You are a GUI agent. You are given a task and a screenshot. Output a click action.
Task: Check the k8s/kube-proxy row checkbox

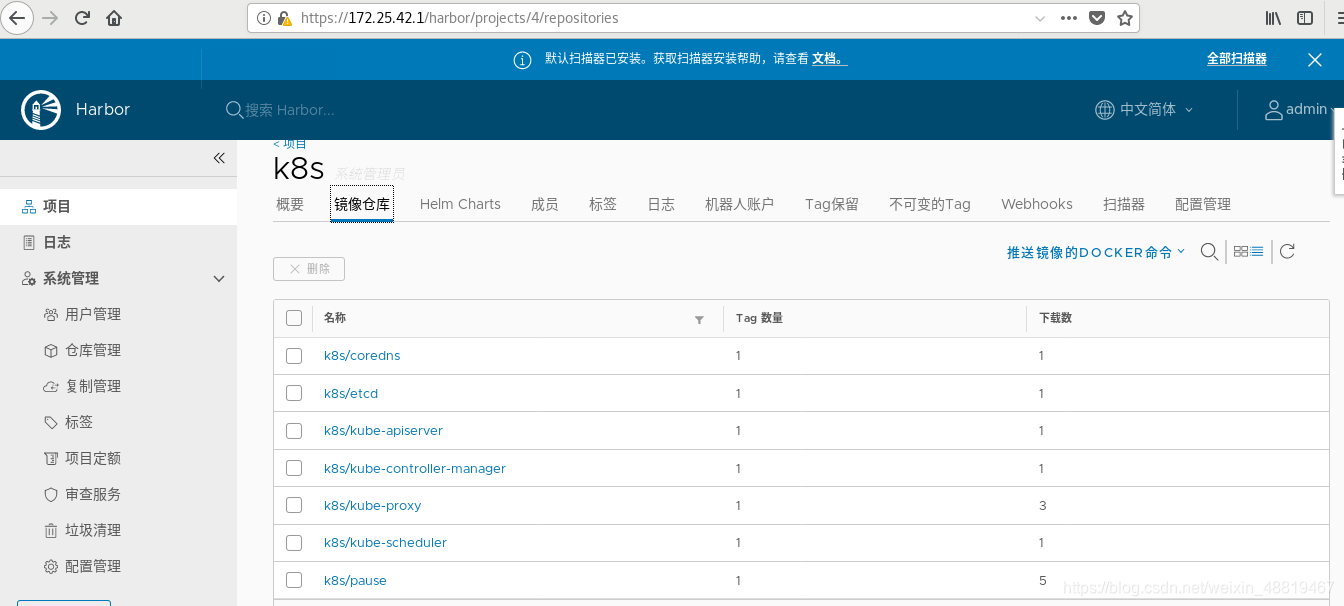click(x=294, y=505)
